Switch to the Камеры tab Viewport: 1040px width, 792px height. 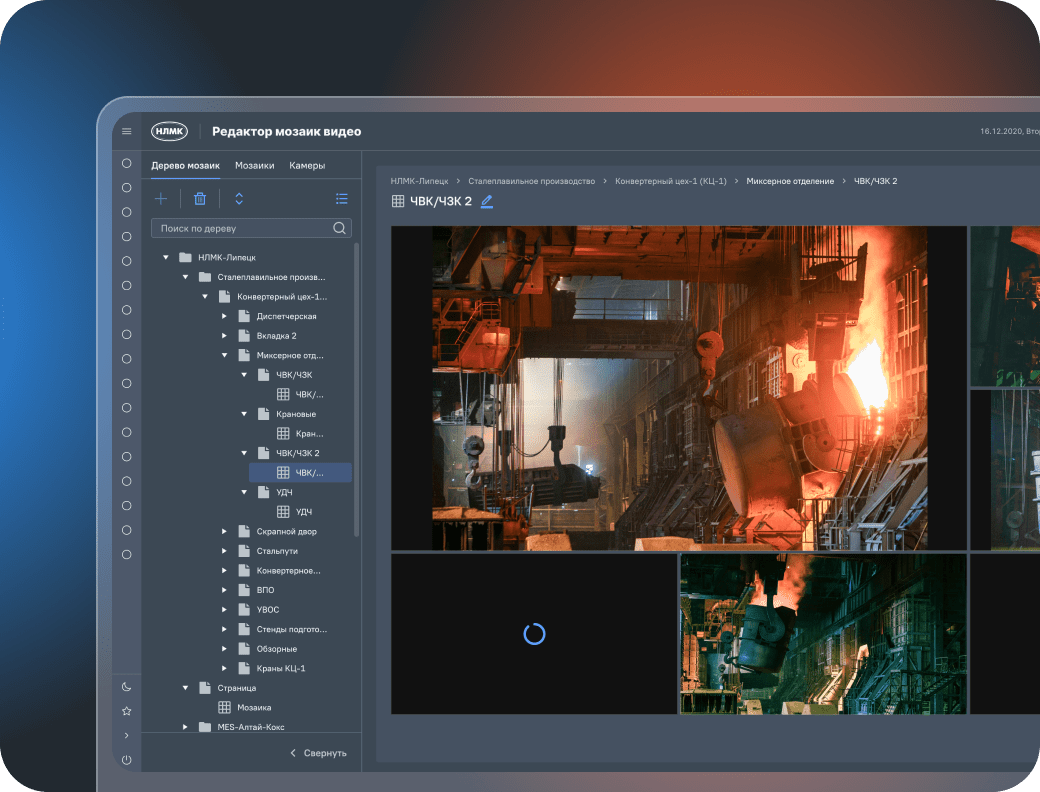click(307, 166)
